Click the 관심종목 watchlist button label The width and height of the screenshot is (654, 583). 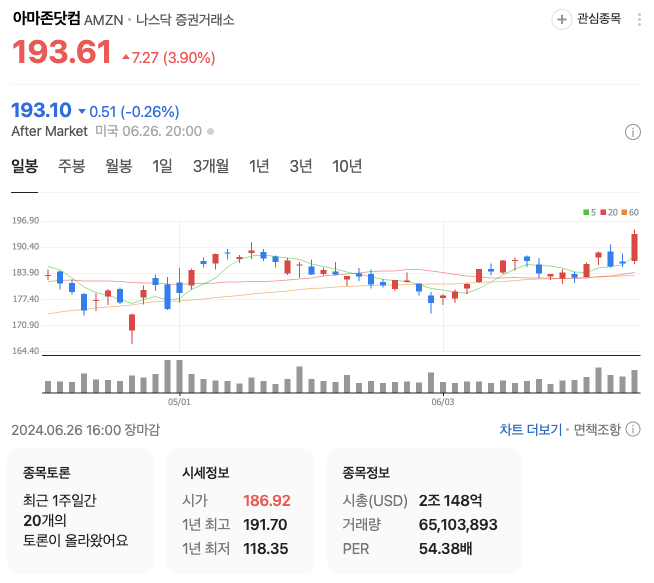pos(599,19)
